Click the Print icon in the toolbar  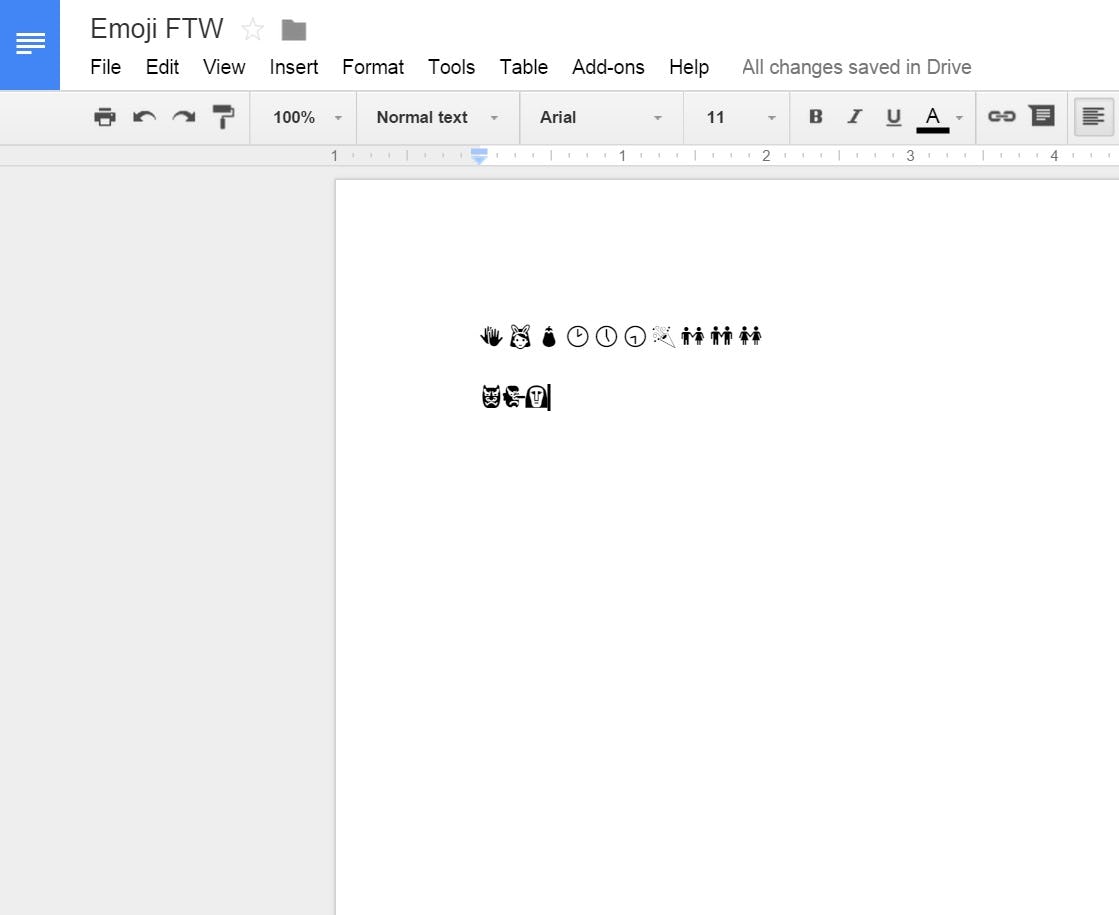pyautogui.click(x=105, y=117)
